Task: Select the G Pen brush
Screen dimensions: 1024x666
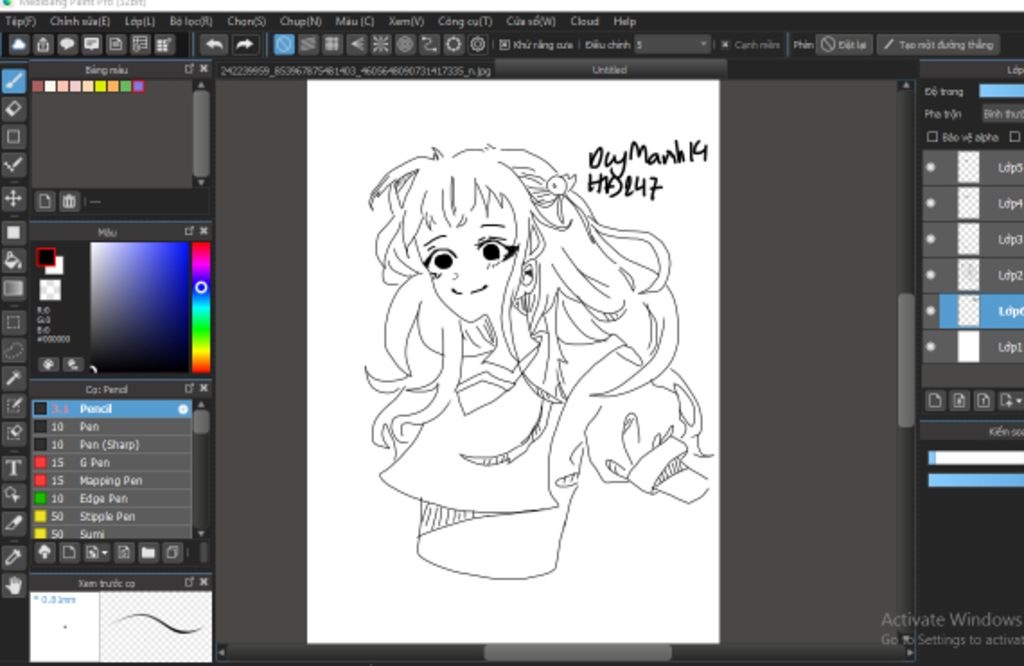Action: [x=112, y=462]
